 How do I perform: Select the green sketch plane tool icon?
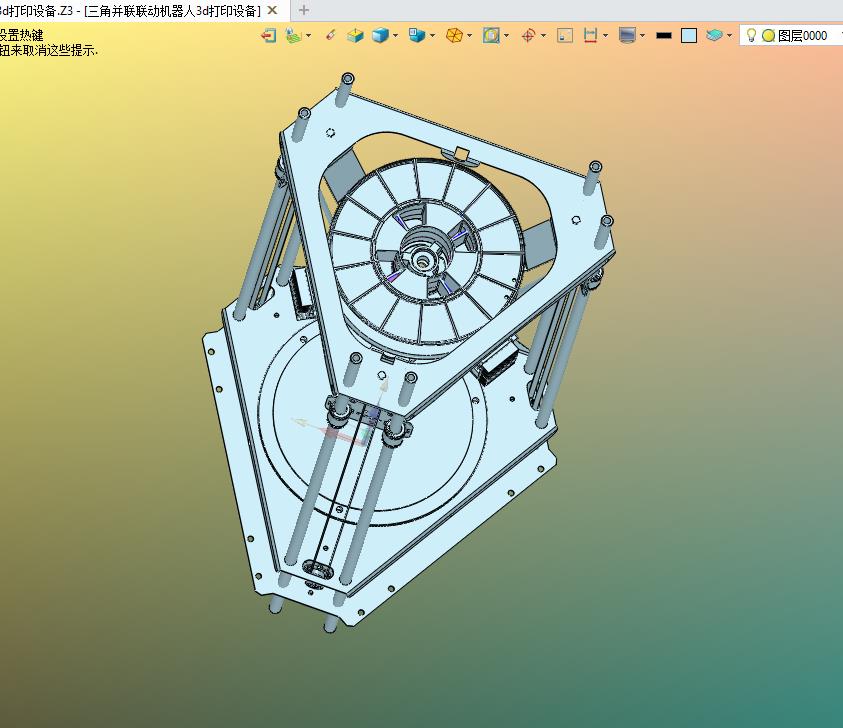pyautogui.click(x=292, y=35)
